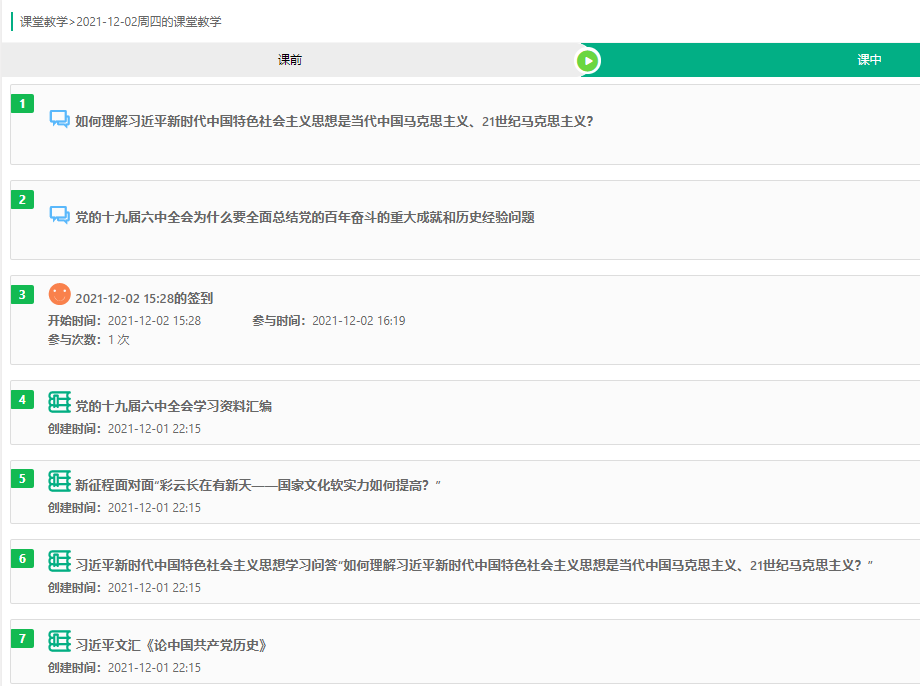The width and height of the screenshot is (920, 686).
Task: Click the discussion chat icon in item 1
Action: pos(59,119)
